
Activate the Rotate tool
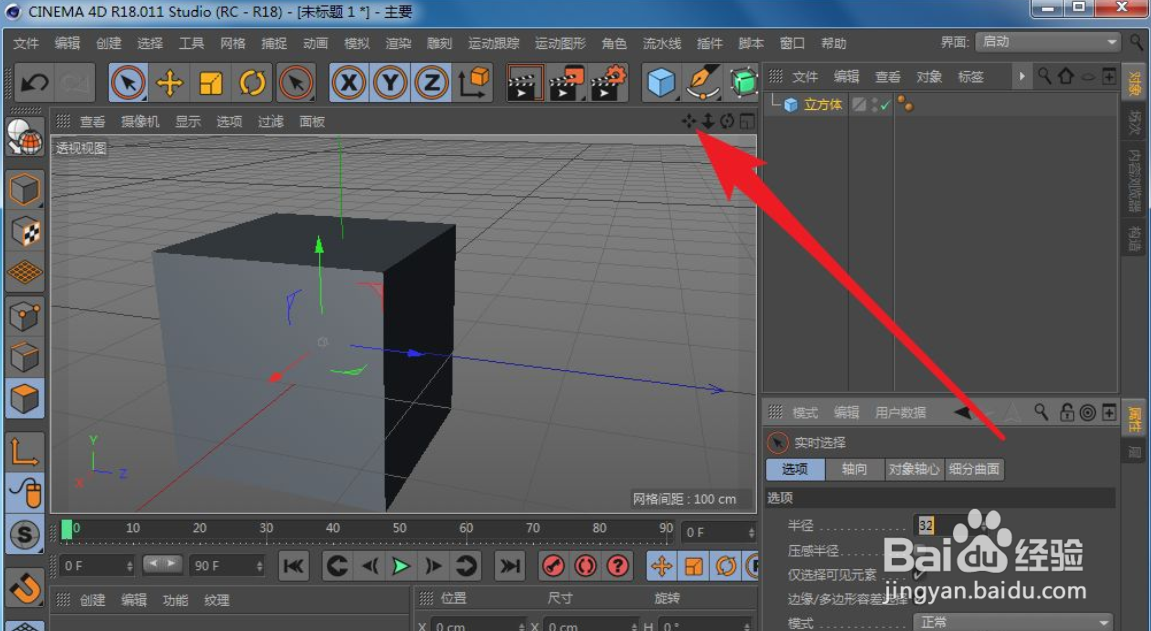[254, 82]
